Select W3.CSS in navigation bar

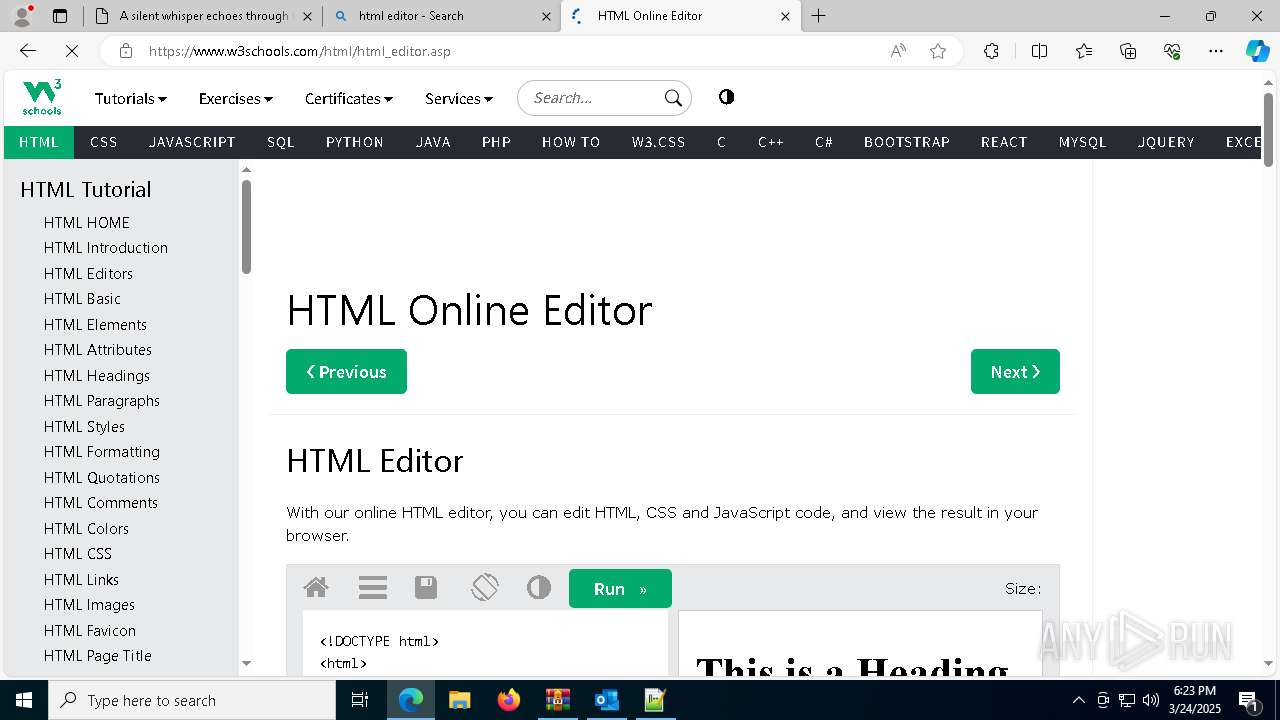click(x=658, y=142)
